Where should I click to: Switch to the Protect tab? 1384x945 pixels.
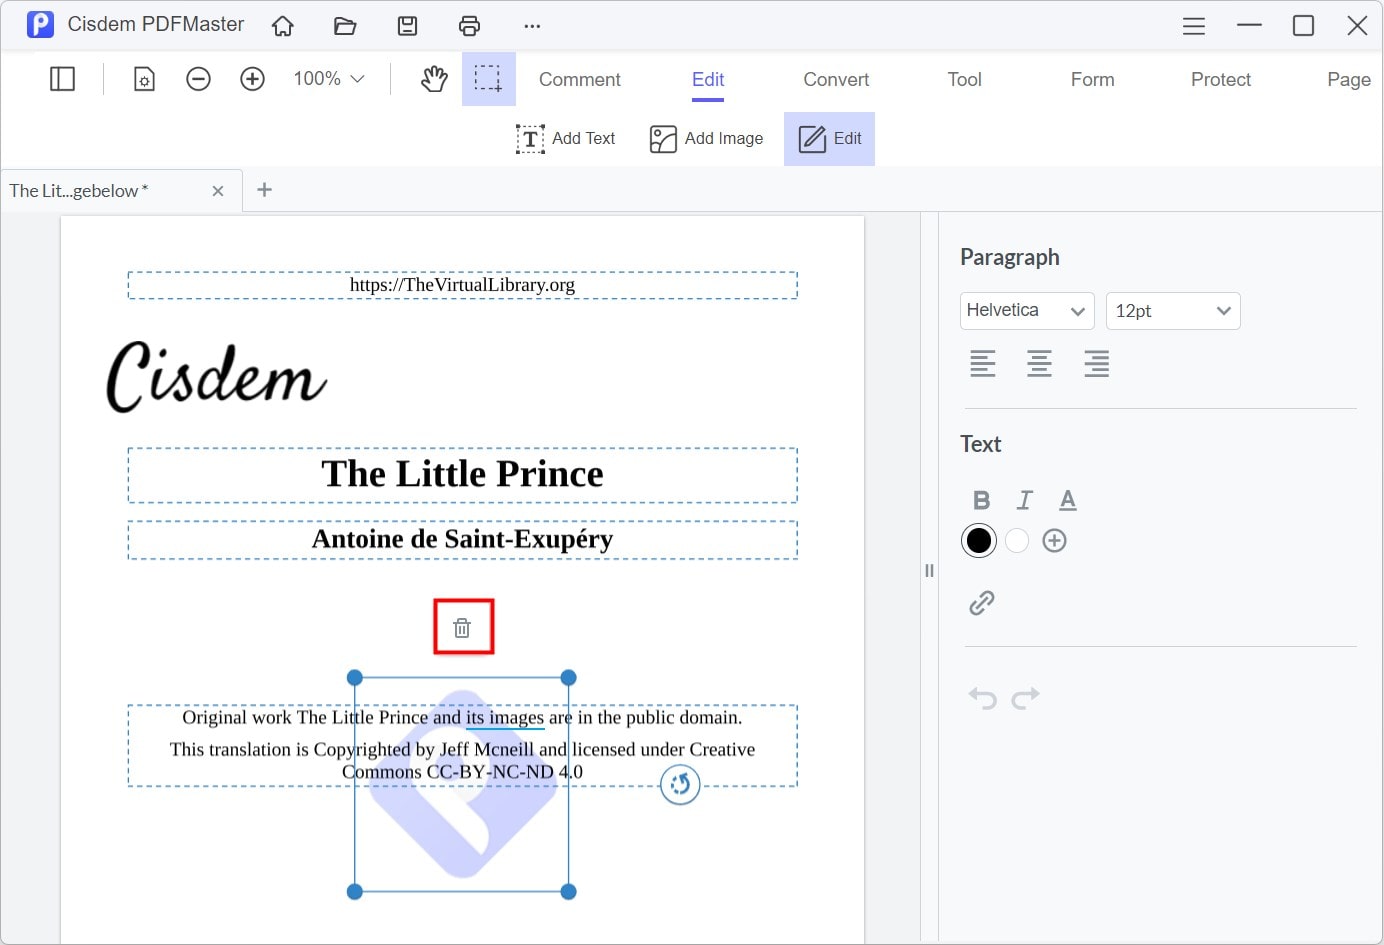tap(1220, 79)
